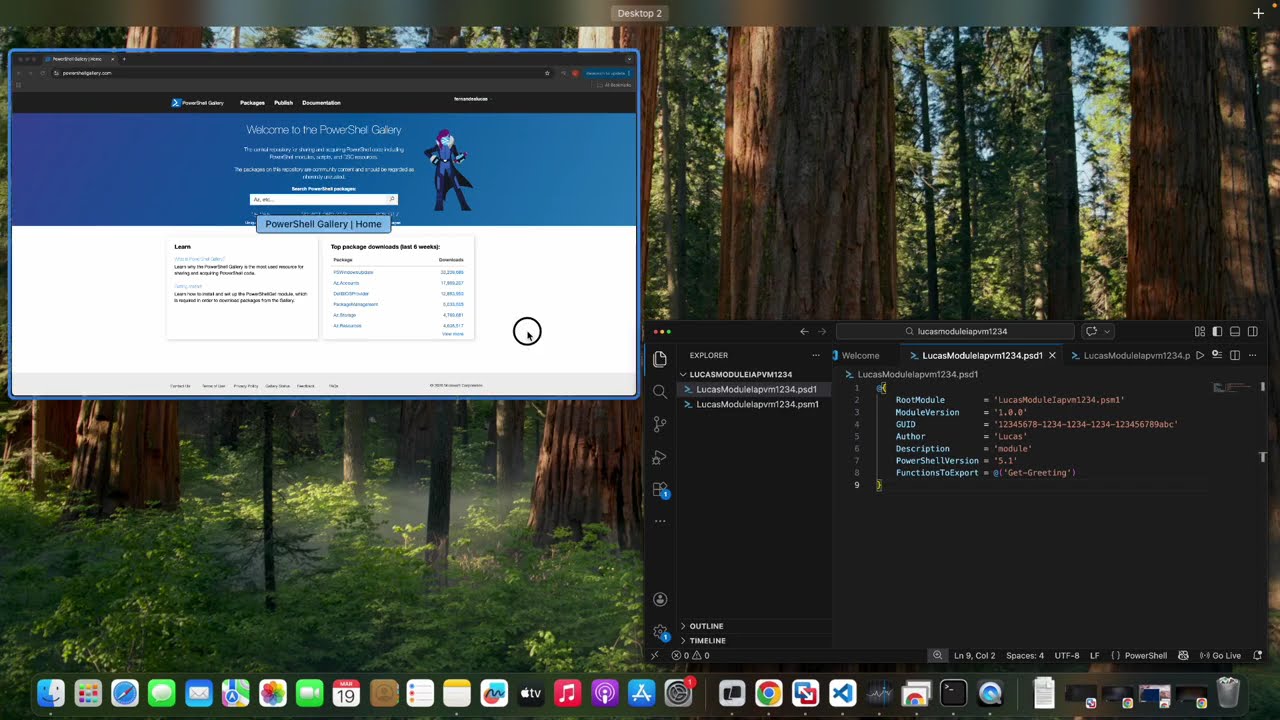The height and width of the screenshot is (720, 1280).
Task: Open the Packages menu on PowerShell Gallery
Action: 252,102
